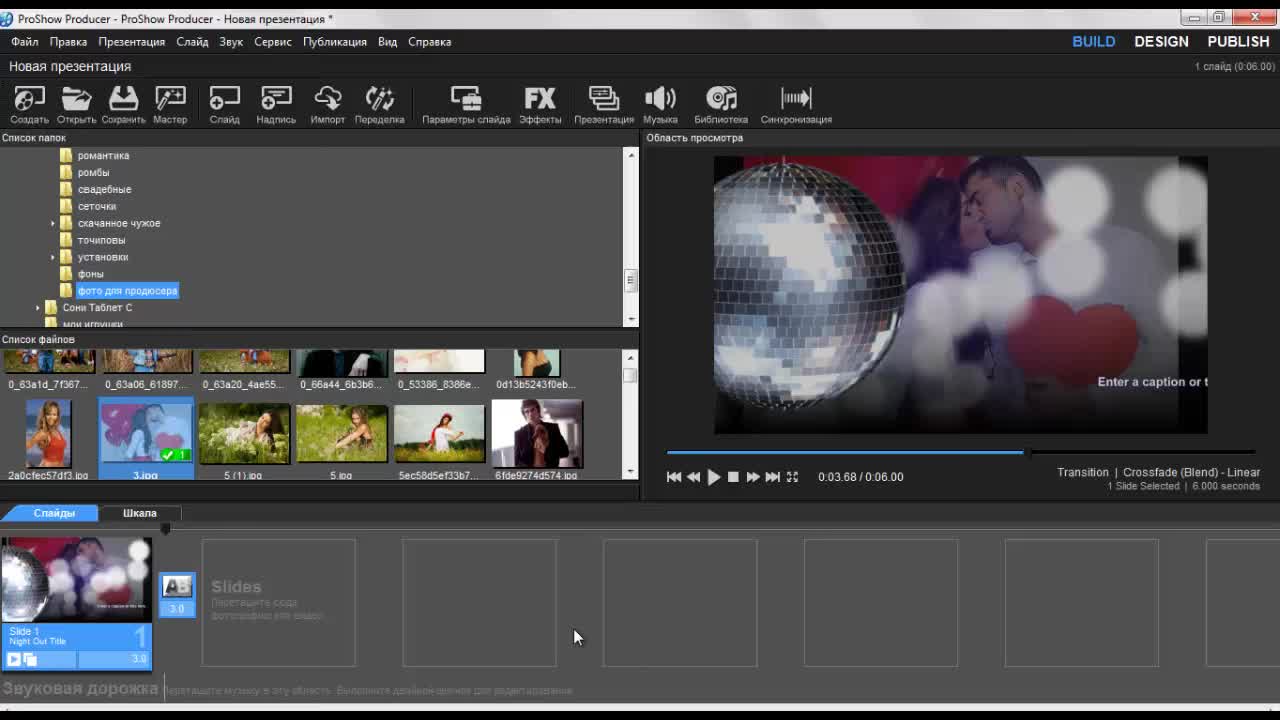Select the фото для продюсера folder

(127, 291)
